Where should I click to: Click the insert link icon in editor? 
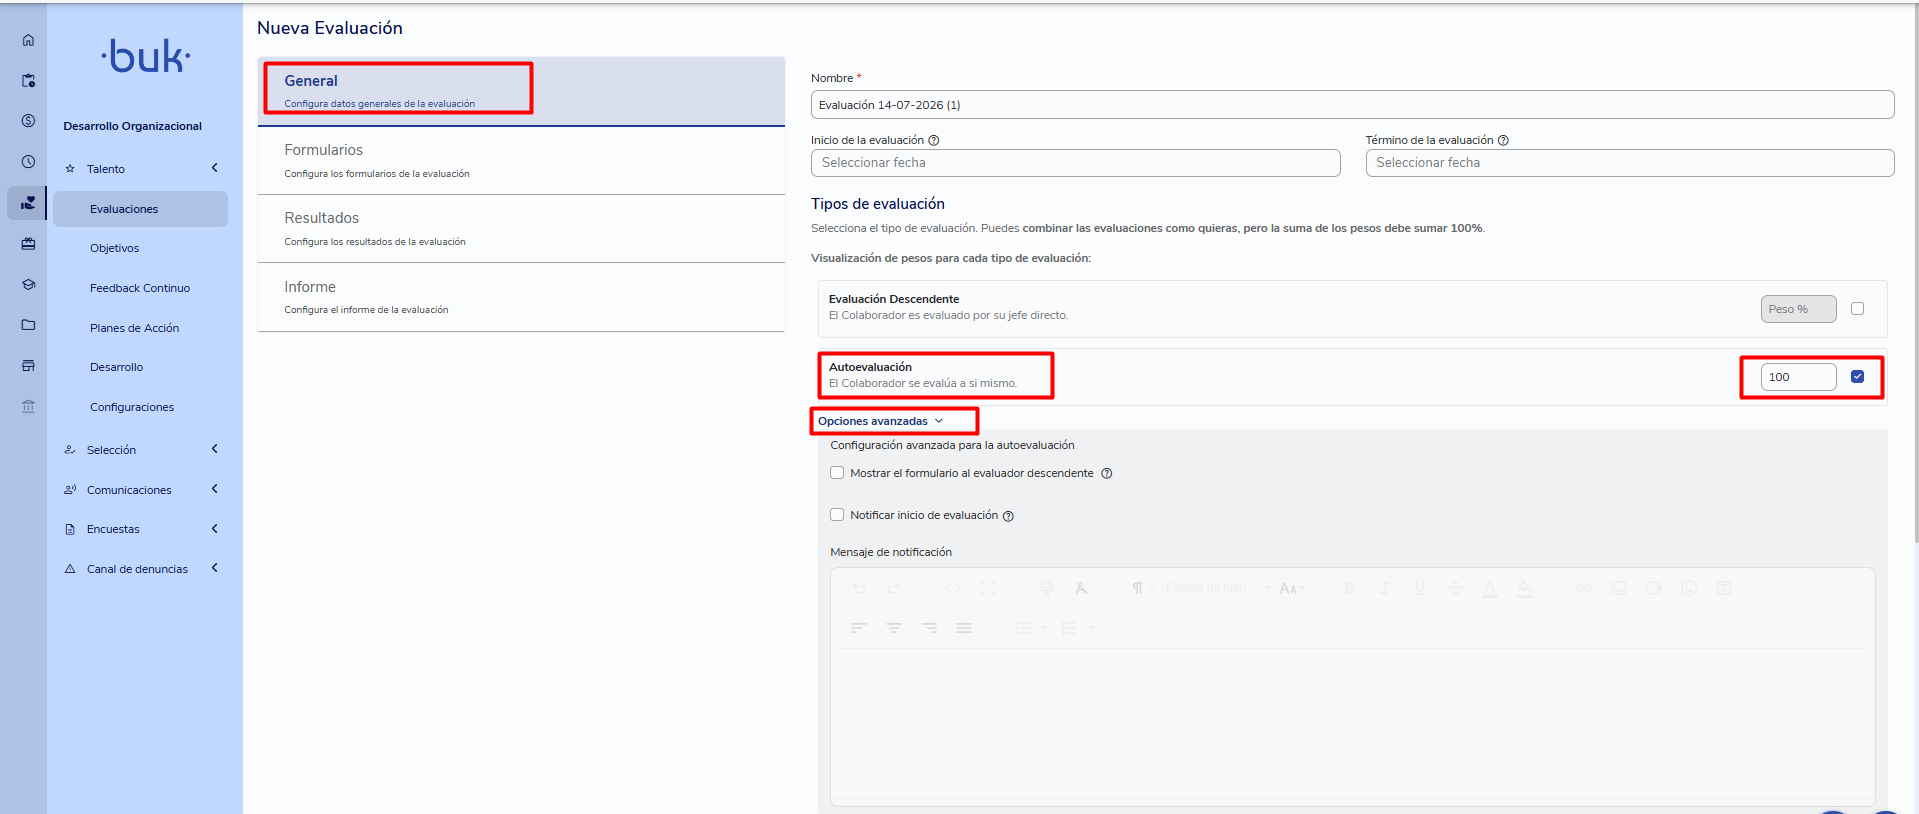[x=1584, y=588]
